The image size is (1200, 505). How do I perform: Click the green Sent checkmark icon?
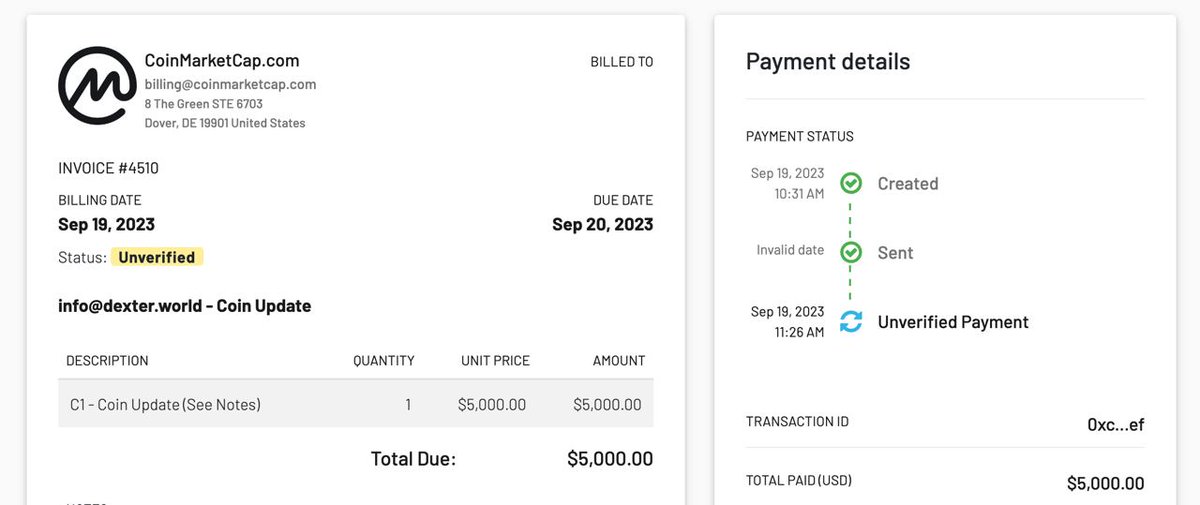coord(851,252)
